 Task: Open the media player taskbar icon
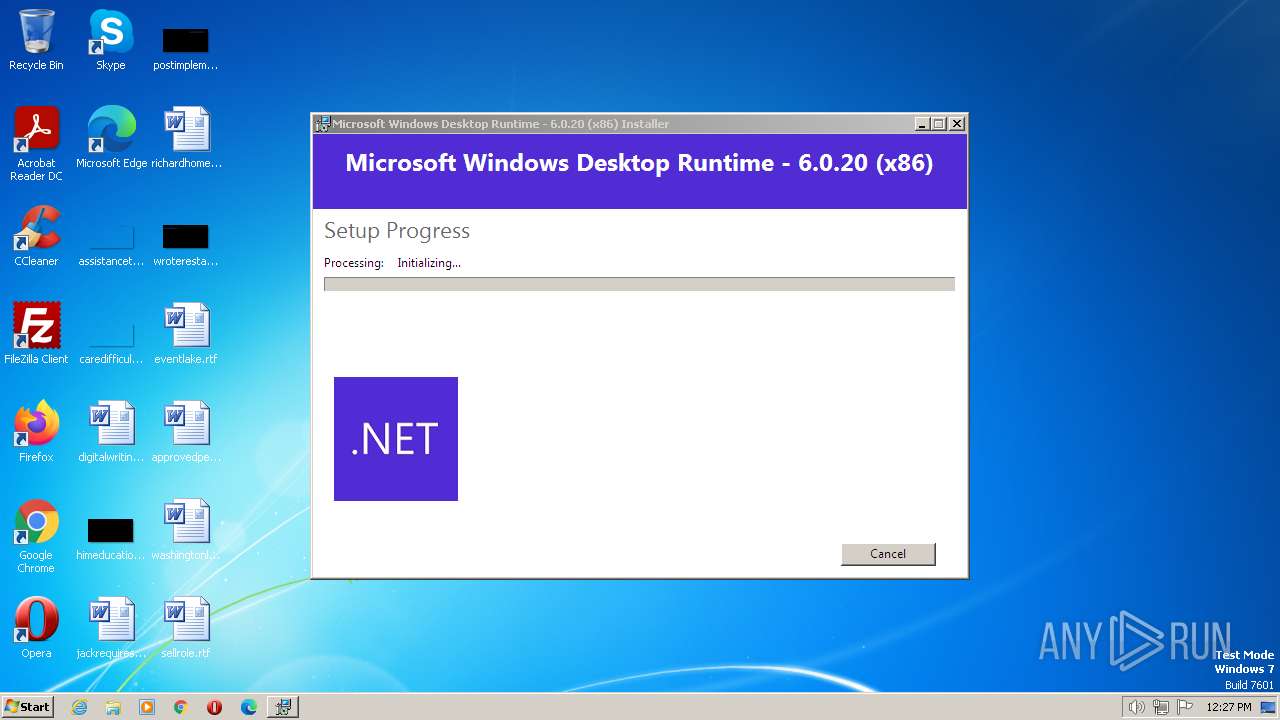click(147, 707)
